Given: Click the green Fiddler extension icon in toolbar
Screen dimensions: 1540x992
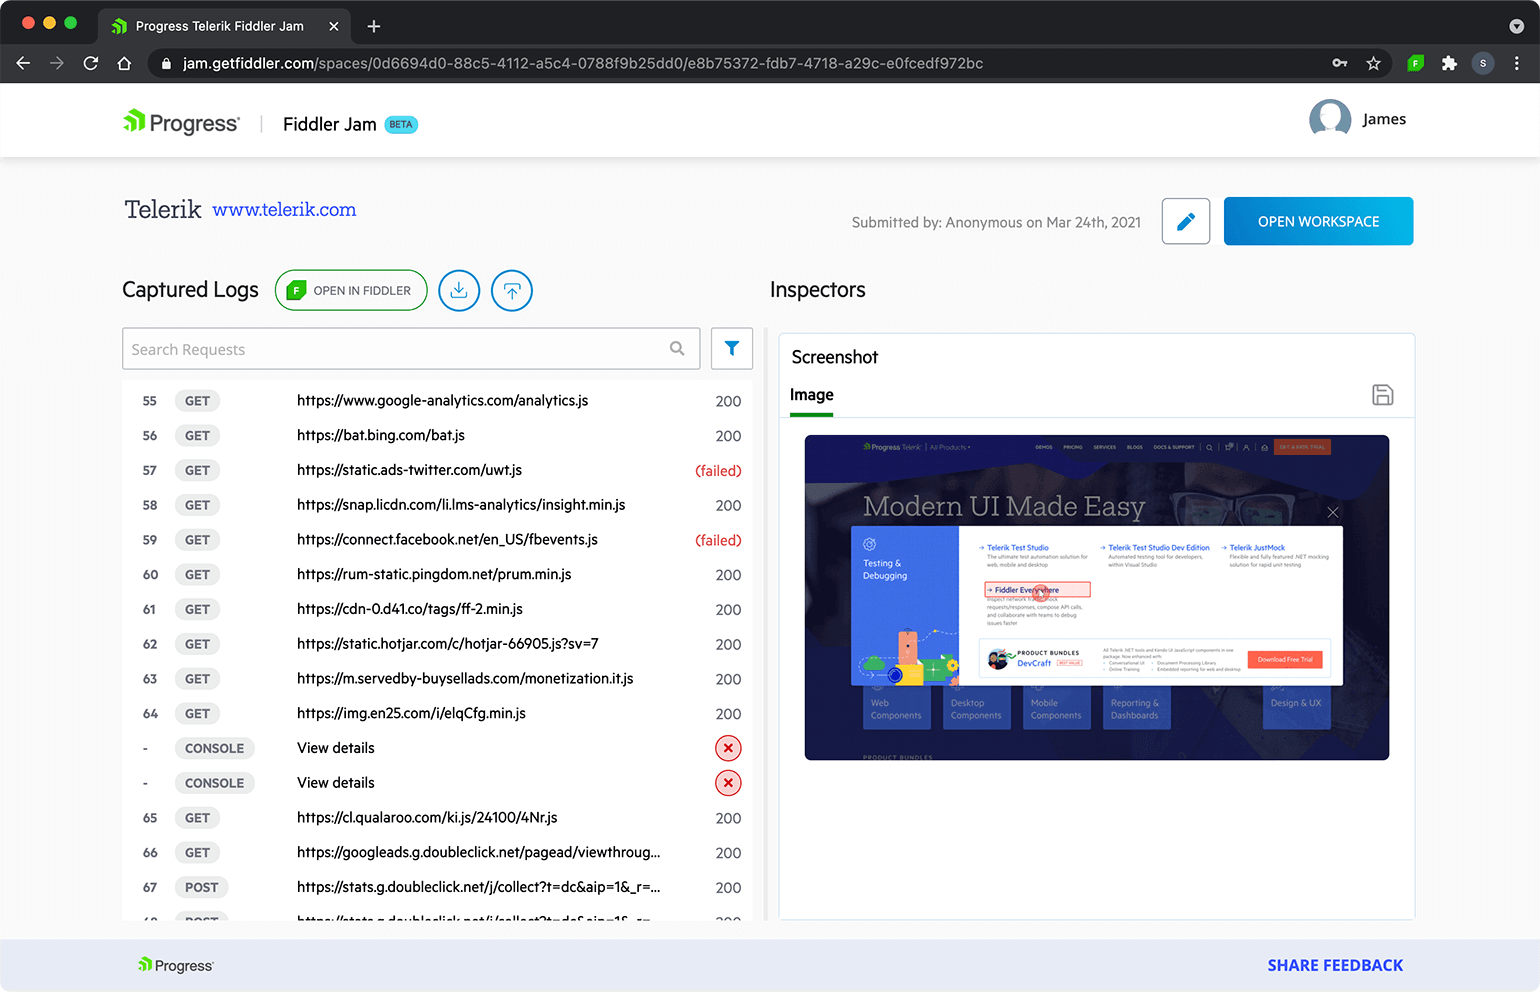Looking at the screenshot, I should (1415, 62).
